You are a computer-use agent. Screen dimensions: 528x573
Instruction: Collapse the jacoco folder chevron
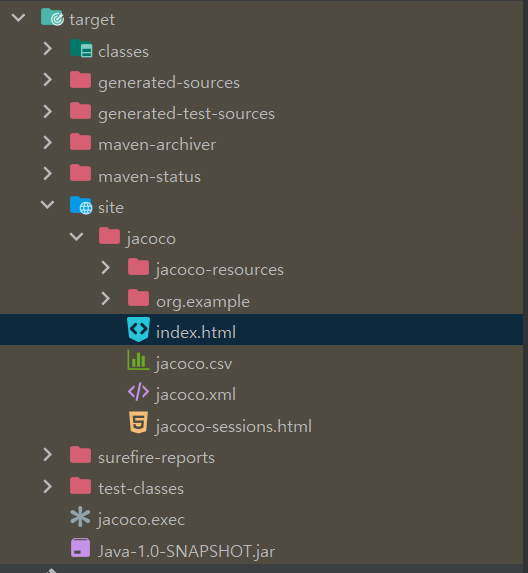point(76,236)
